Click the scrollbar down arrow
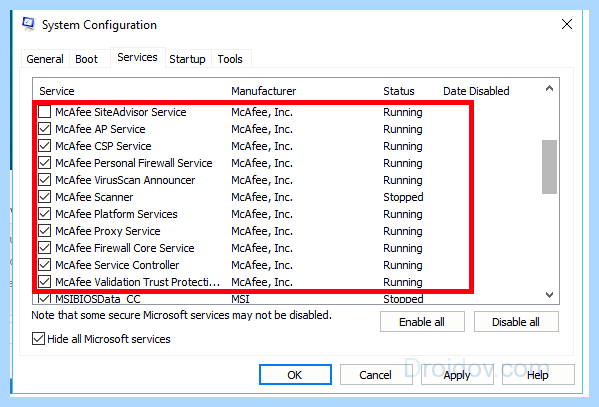Viewport: 599px width, 407px height. point(549,295)
